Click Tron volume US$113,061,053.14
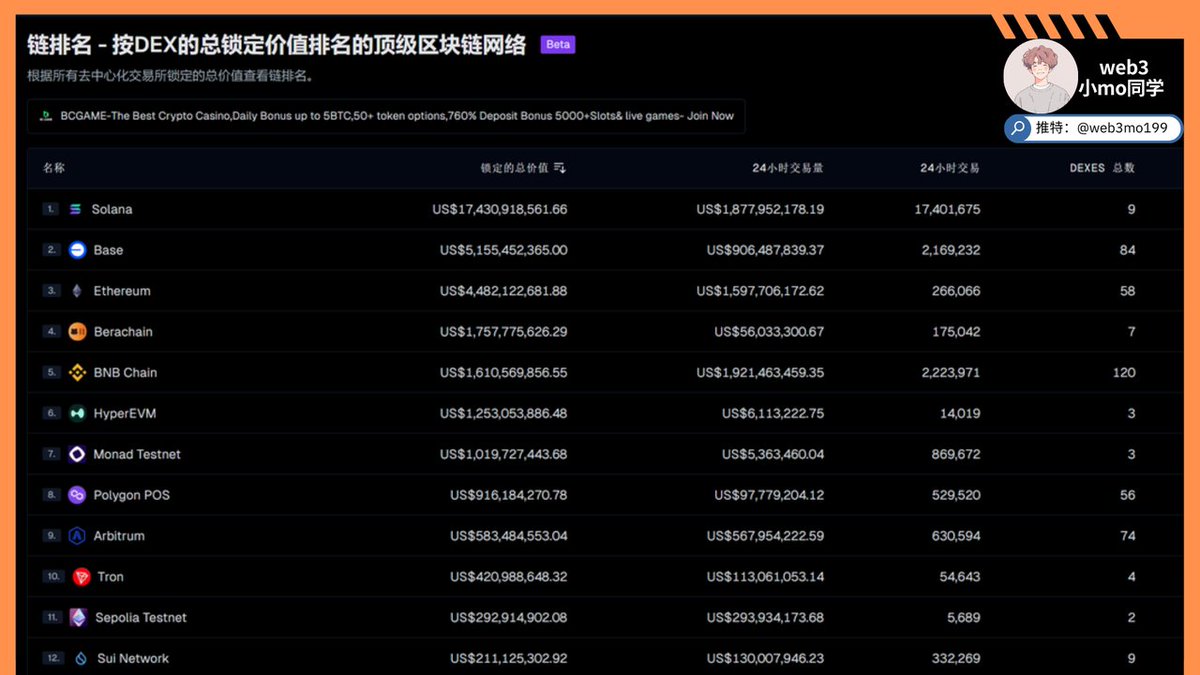This screenshot has width=1200, height=675. 765,577
